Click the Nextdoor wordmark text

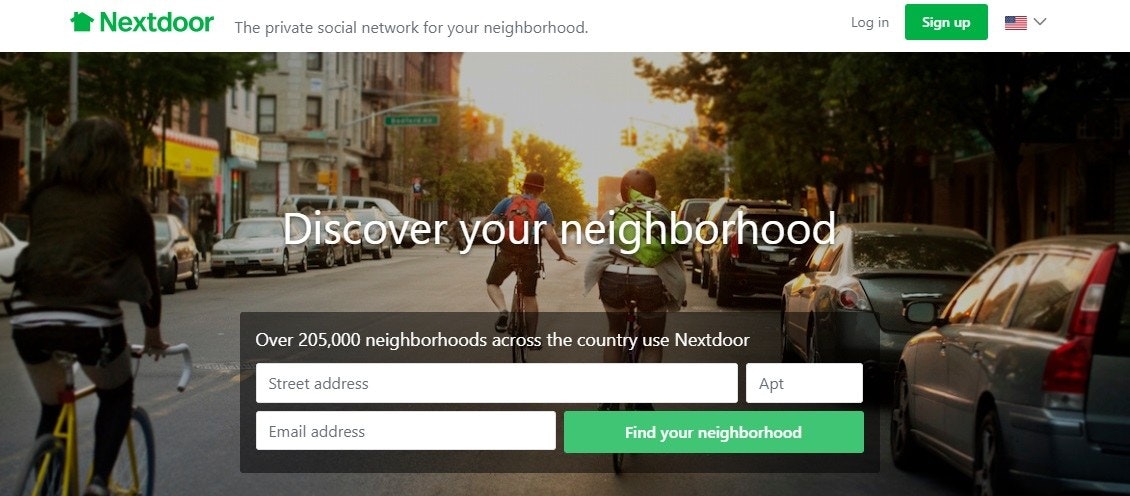coord(156,22)
